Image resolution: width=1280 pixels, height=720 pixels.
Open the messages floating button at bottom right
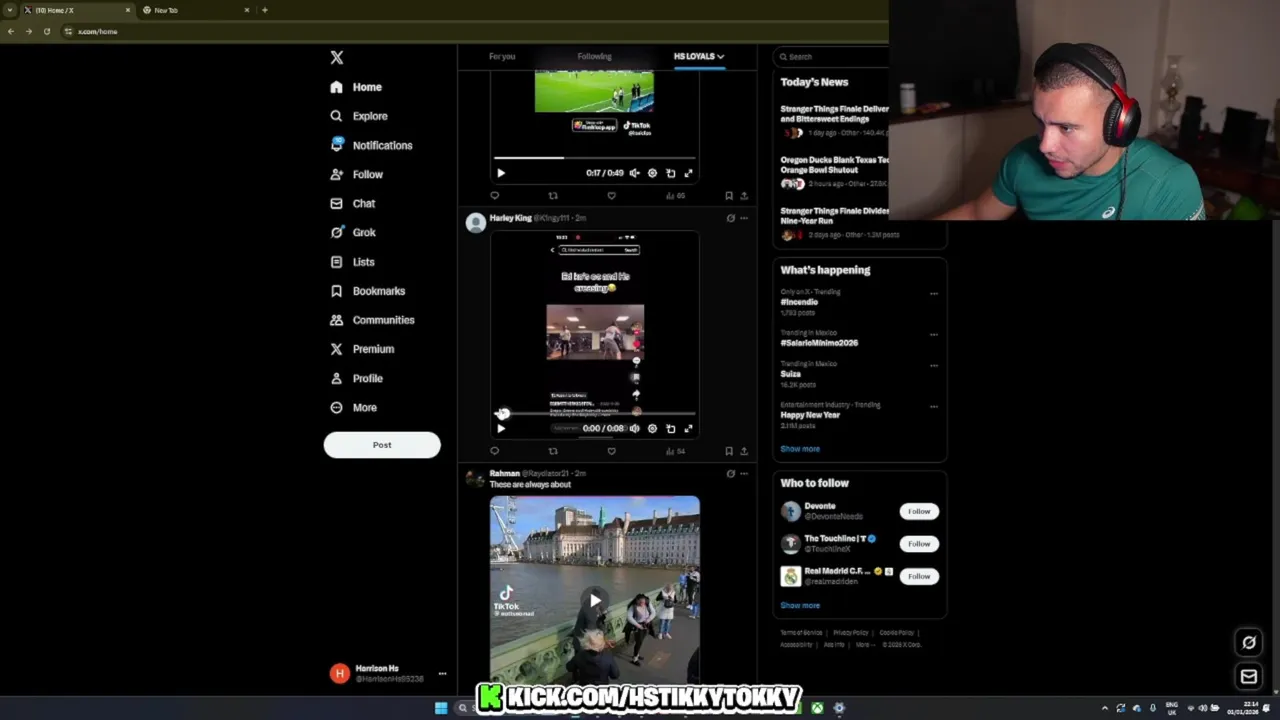click(1249, 677)
